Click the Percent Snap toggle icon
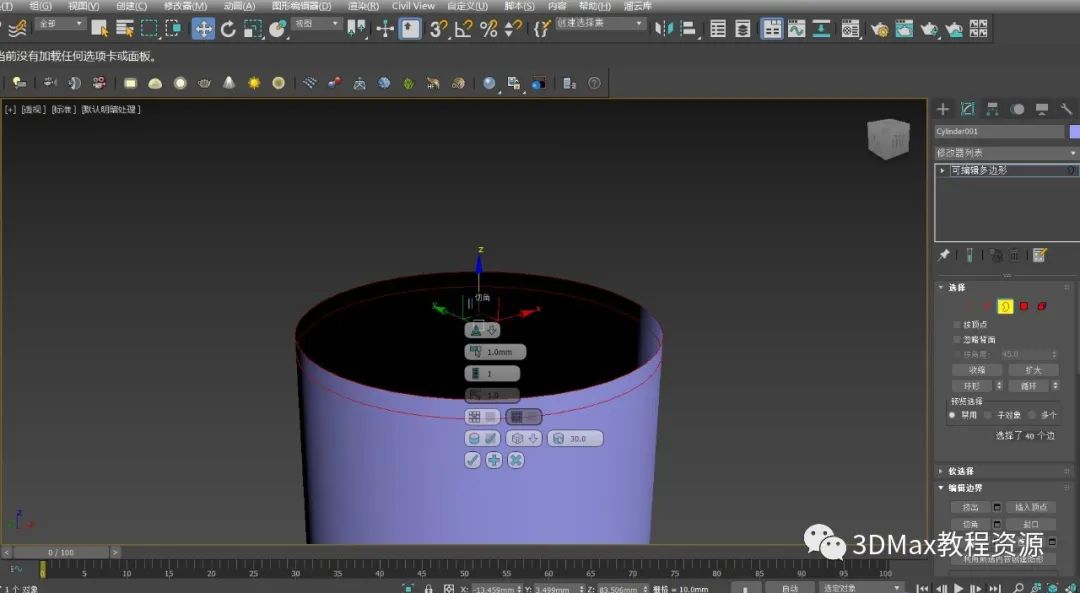Screen dimensions: 1080x593 (x=488, y=29)
